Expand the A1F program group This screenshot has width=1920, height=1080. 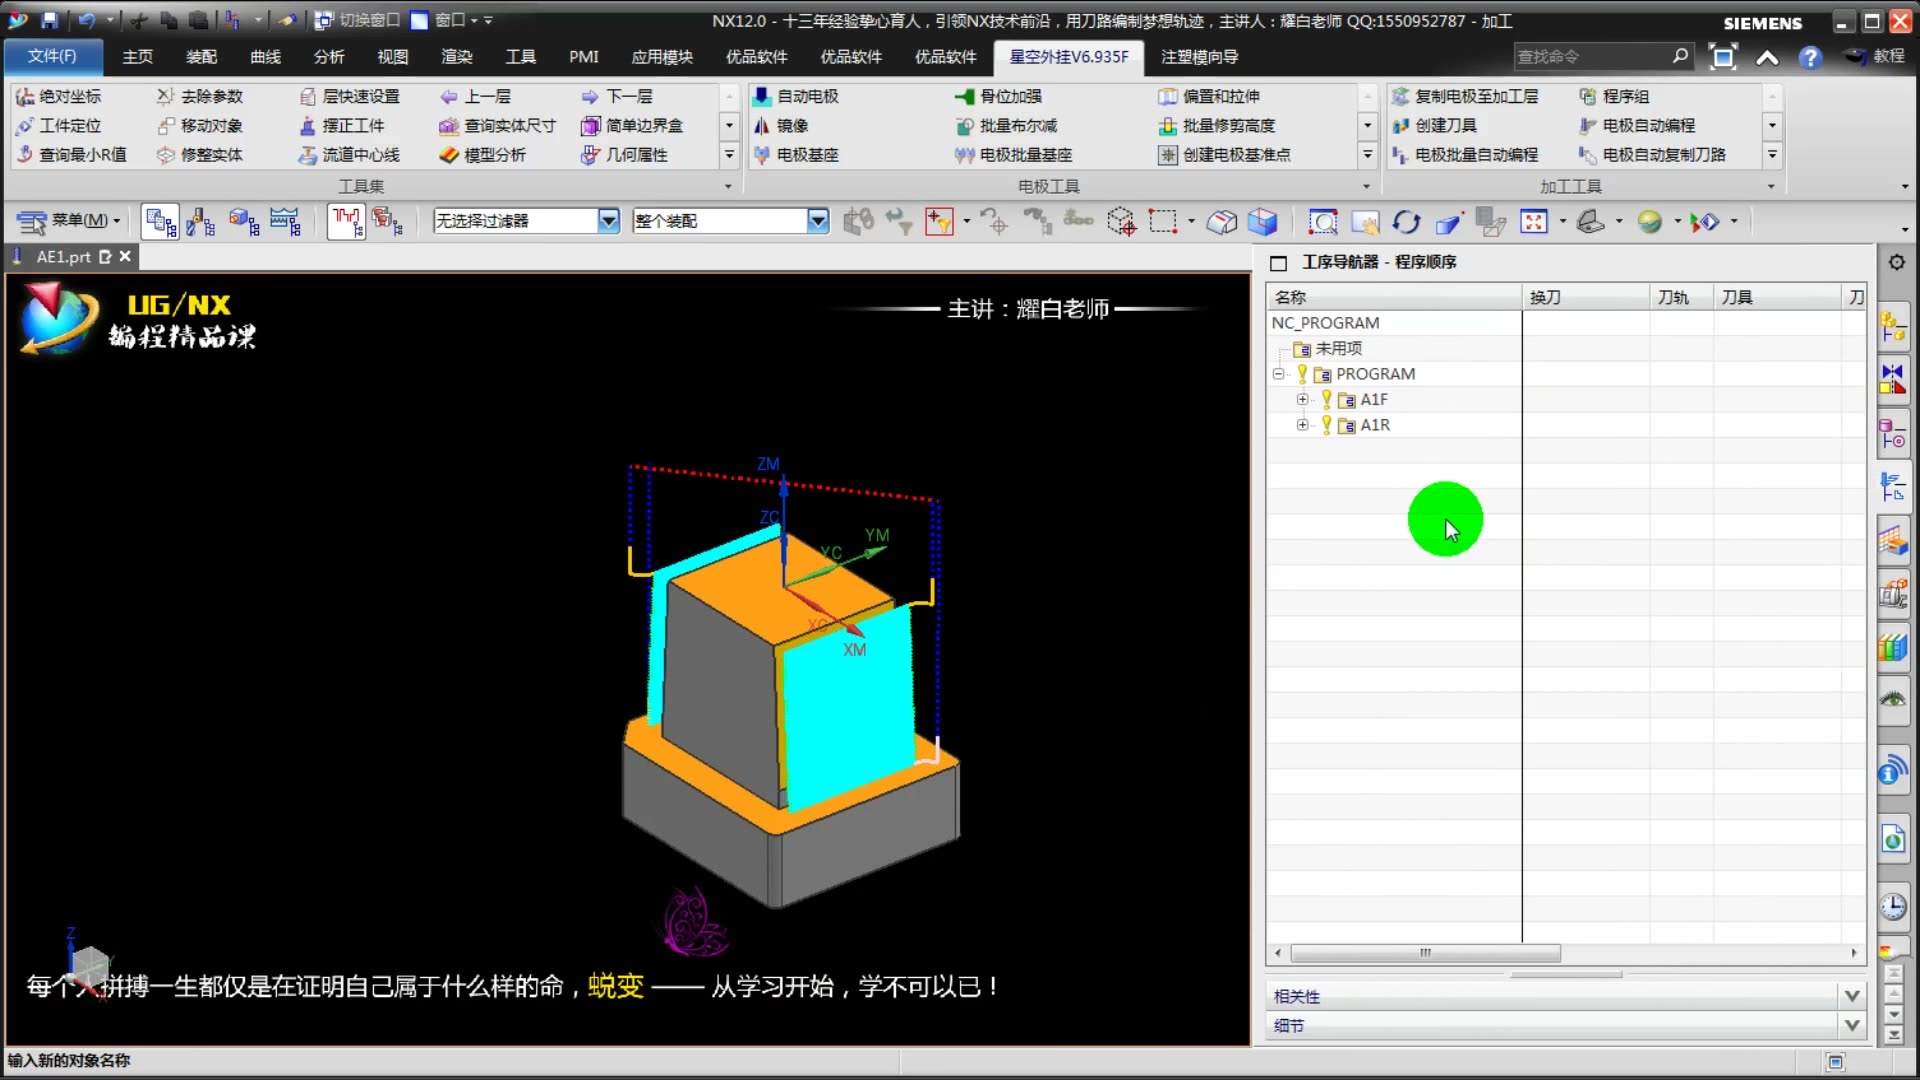(1302, 399)
